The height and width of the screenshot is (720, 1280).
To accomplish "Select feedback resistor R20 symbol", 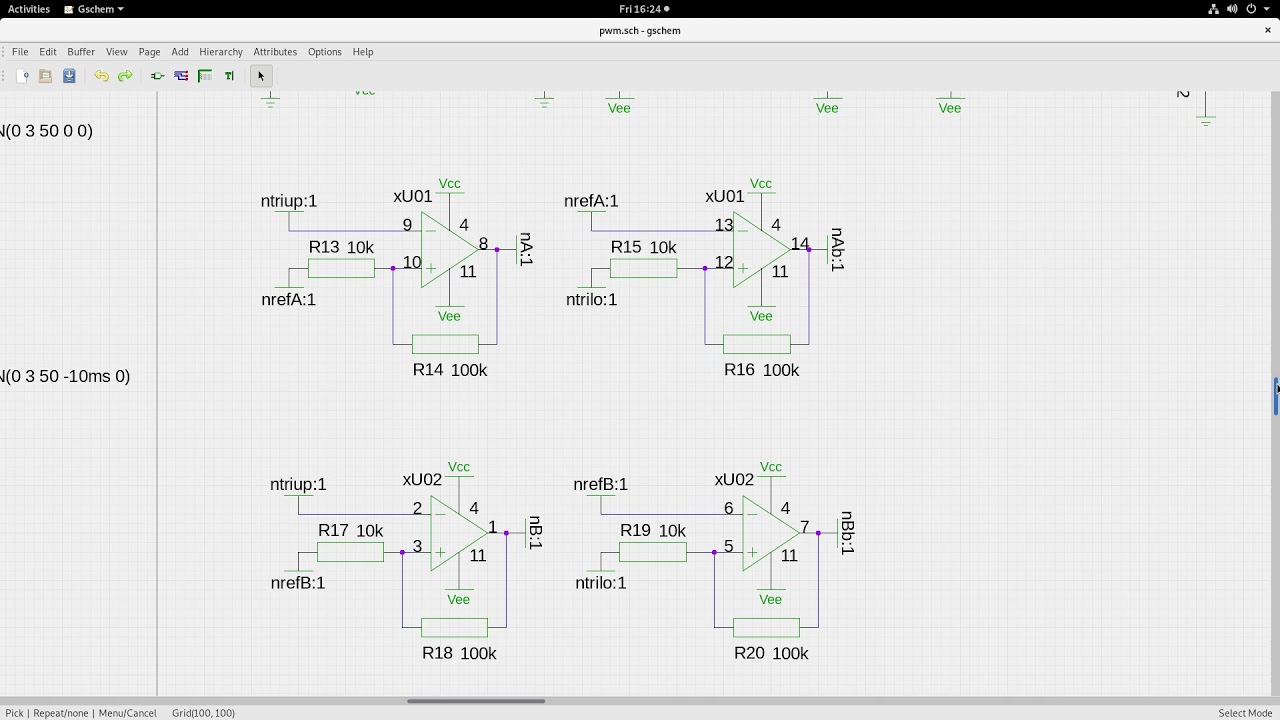I will 766,628.
